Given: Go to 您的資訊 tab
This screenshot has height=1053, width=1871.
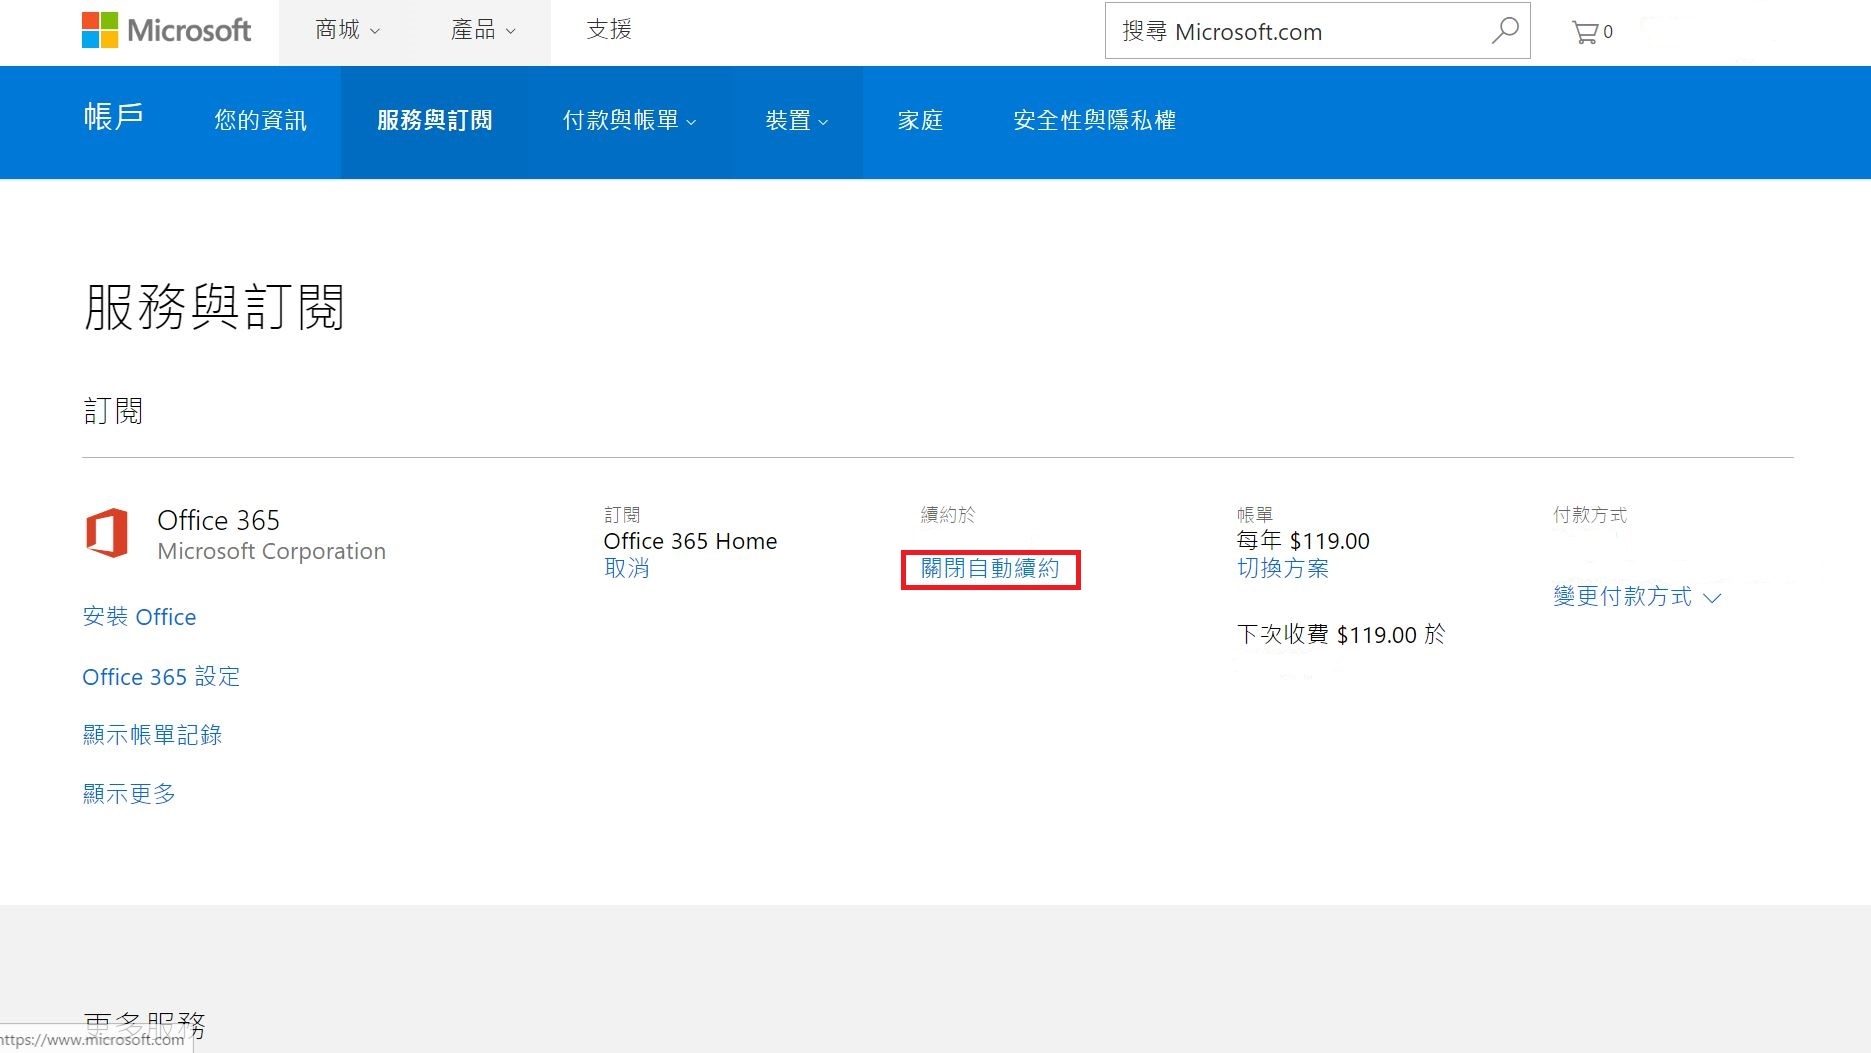Looking at the screenshot, I should point(260,121).
